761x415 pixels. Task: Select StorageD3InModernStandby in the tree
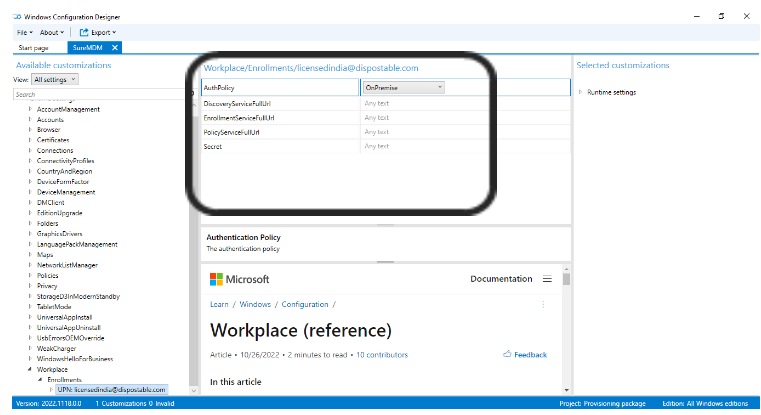pyautogui.click(x=78, y=296)
